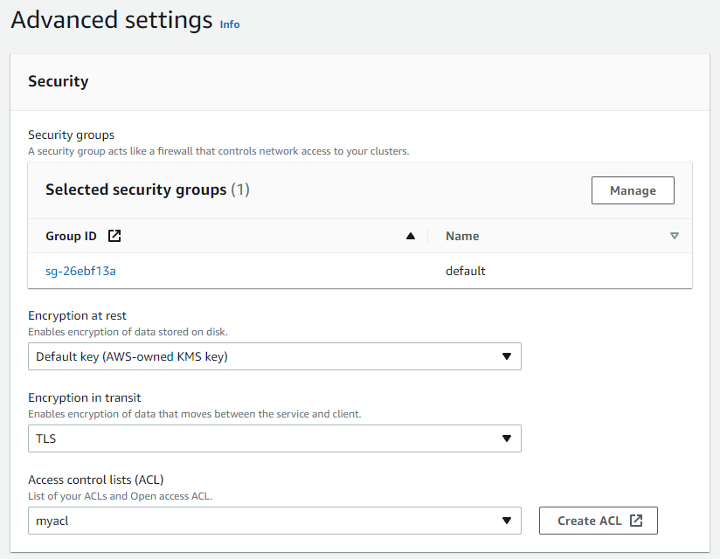
Task: Click the Selected security groups heading
Action: pos(136,190)
